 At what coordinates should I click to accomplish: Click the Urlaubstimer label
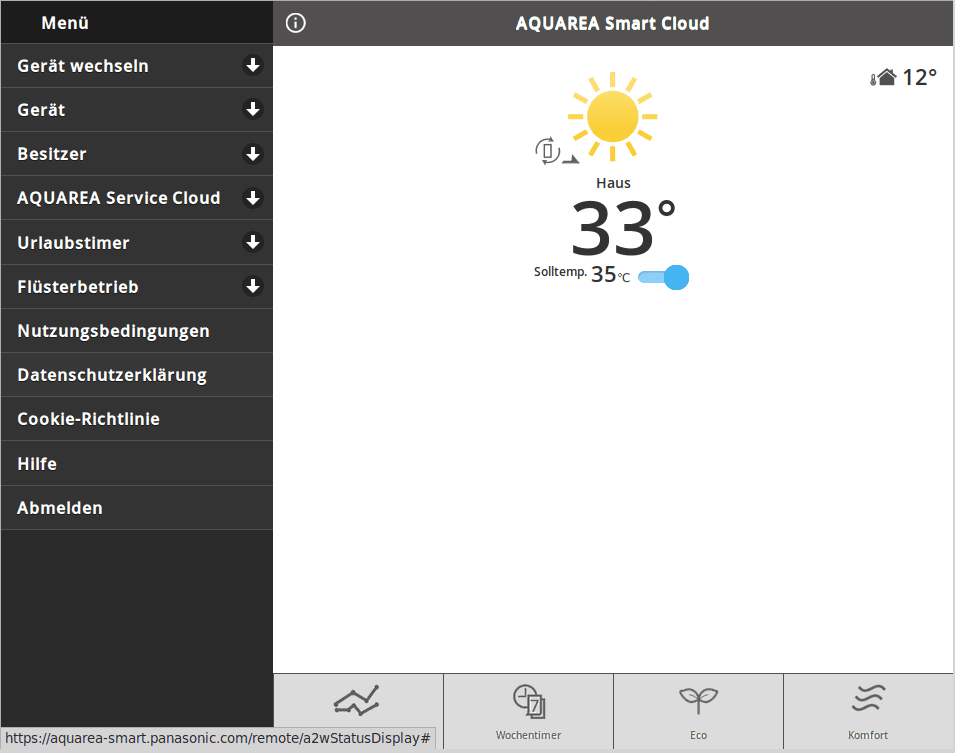[x=73, y=242]
